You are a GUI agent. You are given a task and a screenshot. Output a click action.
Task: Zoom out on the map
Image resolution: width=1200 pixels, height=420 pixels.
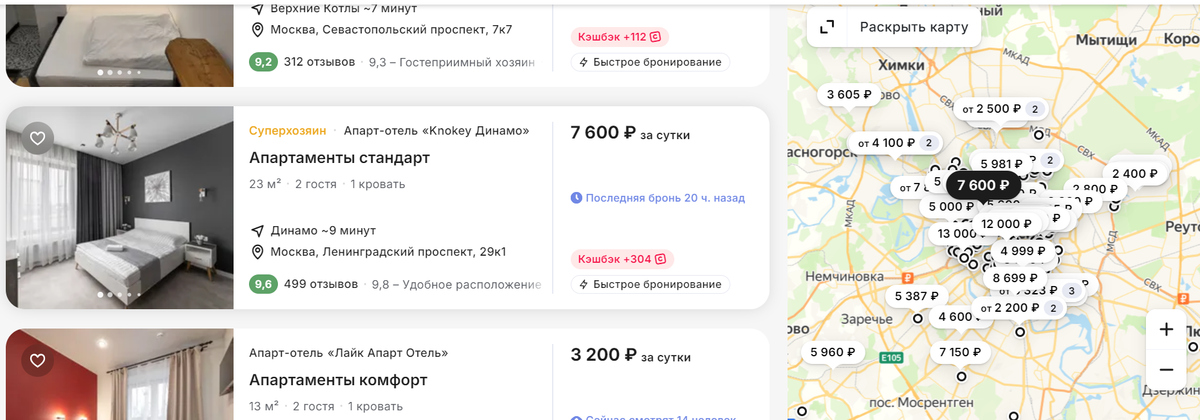pos(1166,368)
